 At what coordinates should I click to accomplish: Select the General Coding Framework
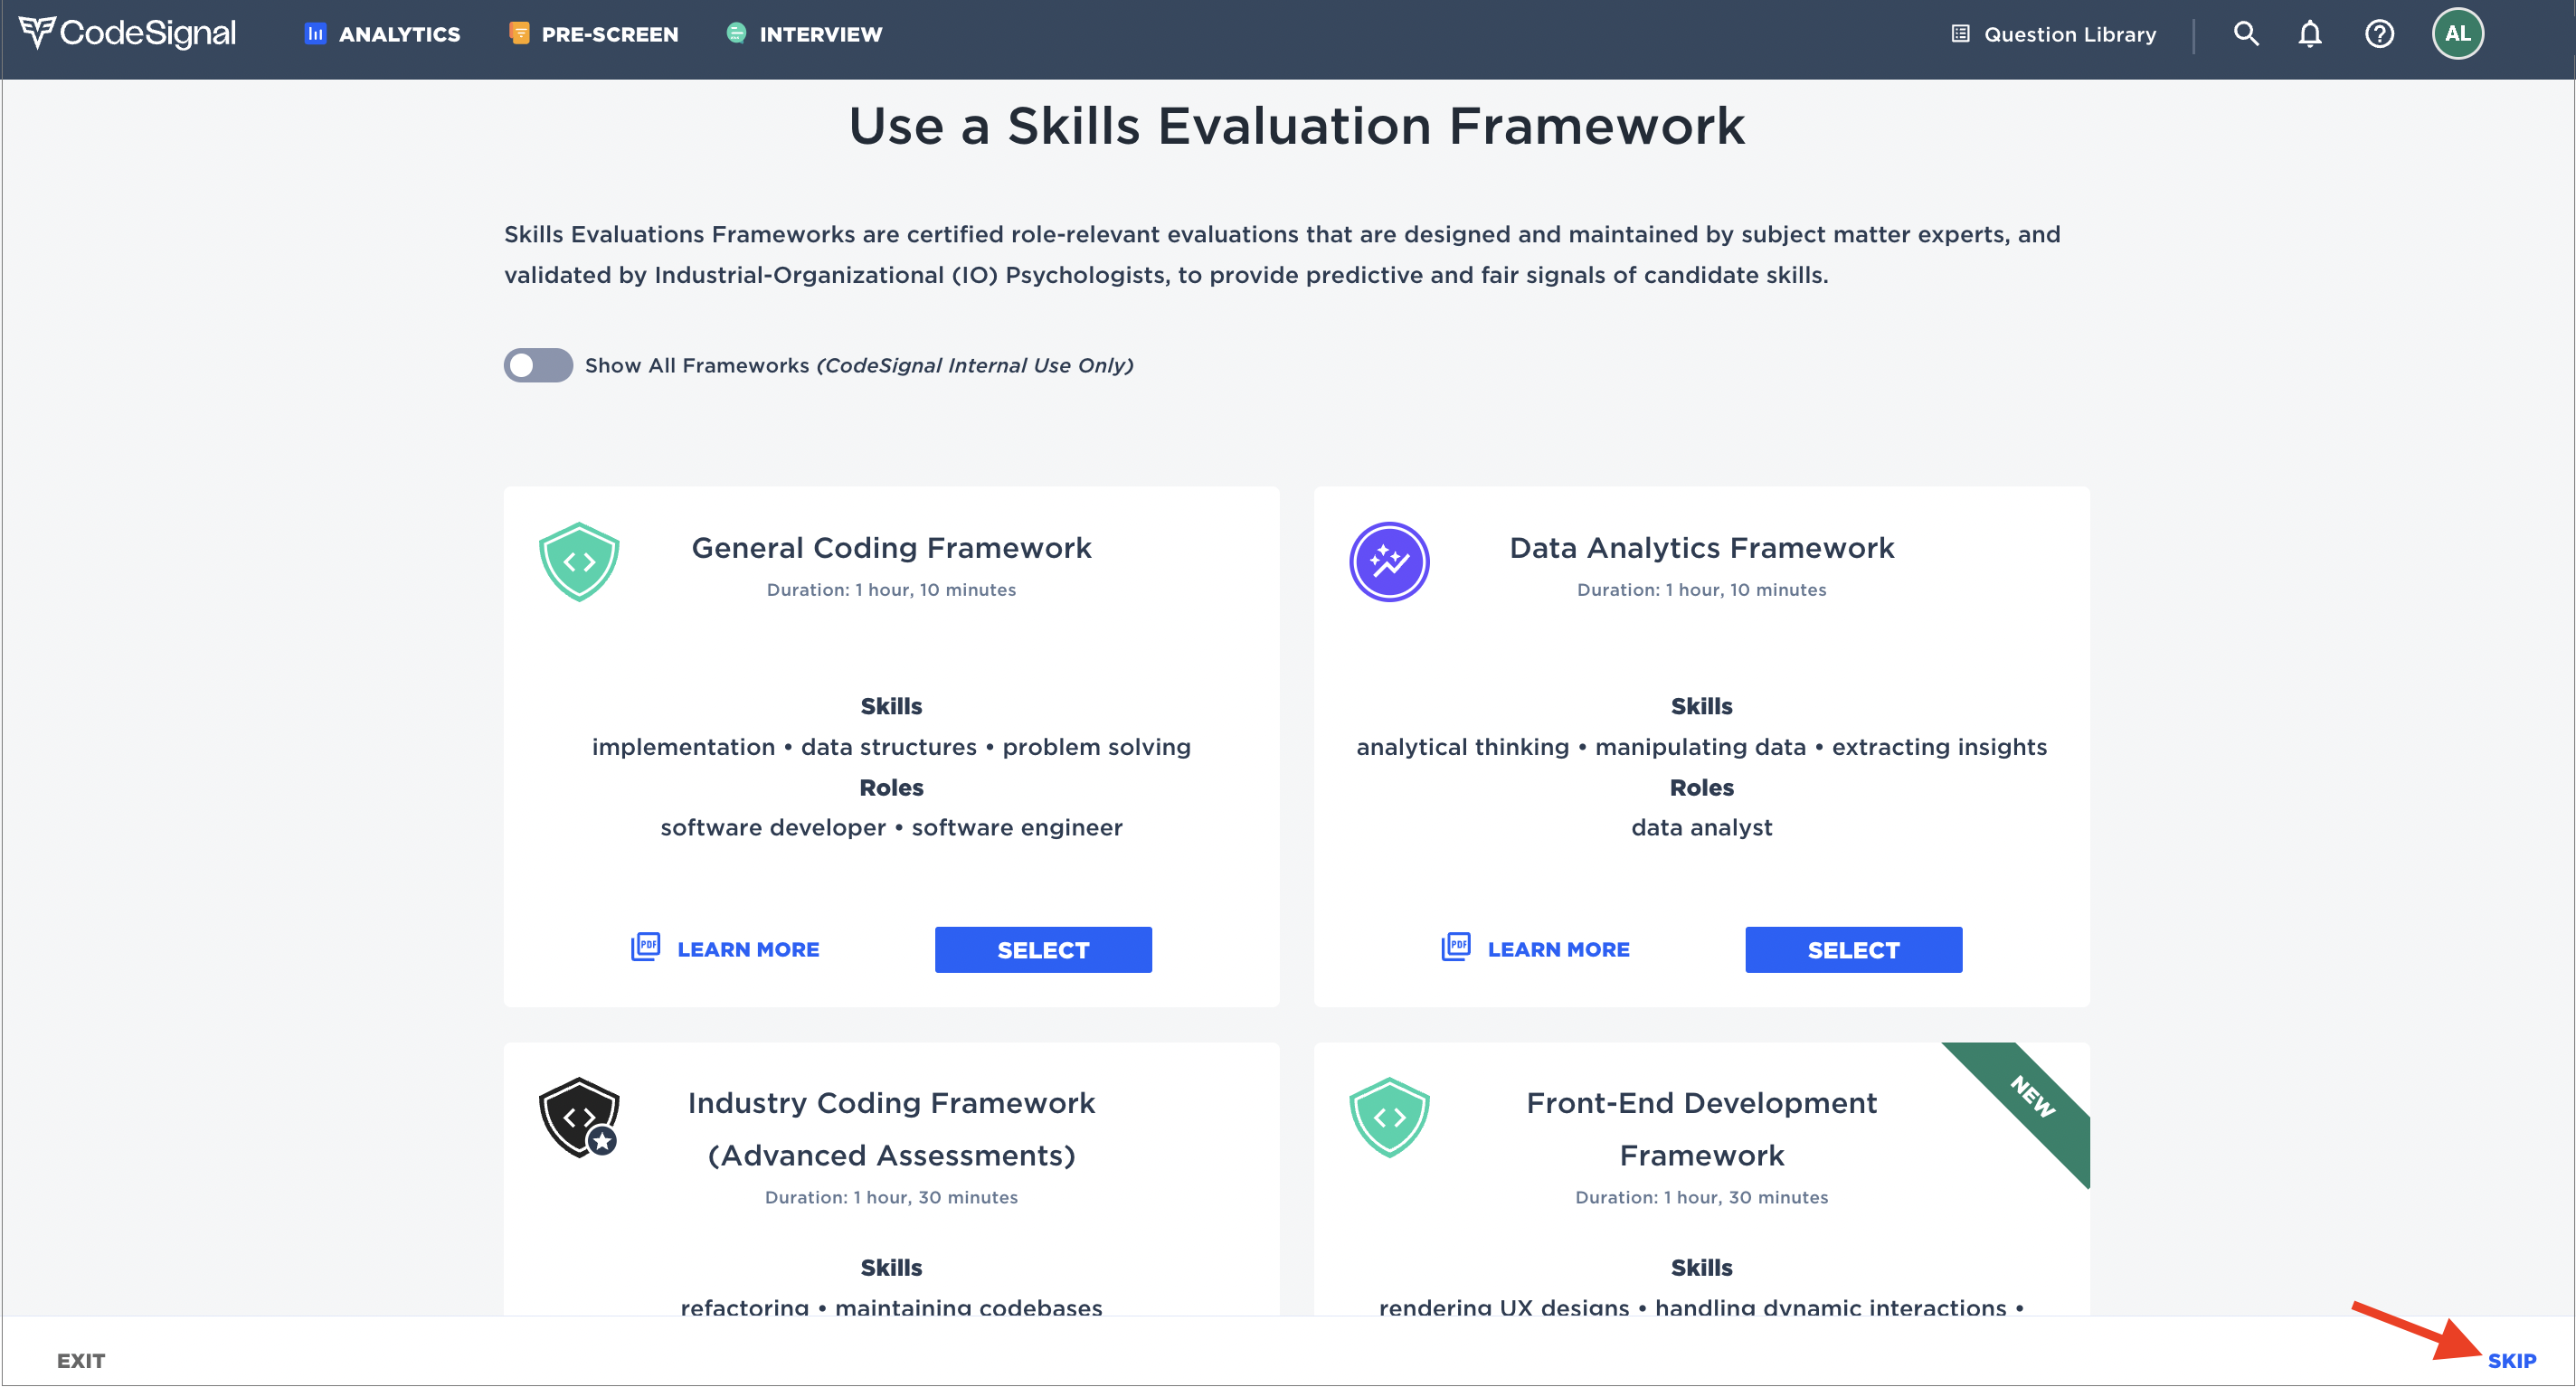click(1043, 950)
